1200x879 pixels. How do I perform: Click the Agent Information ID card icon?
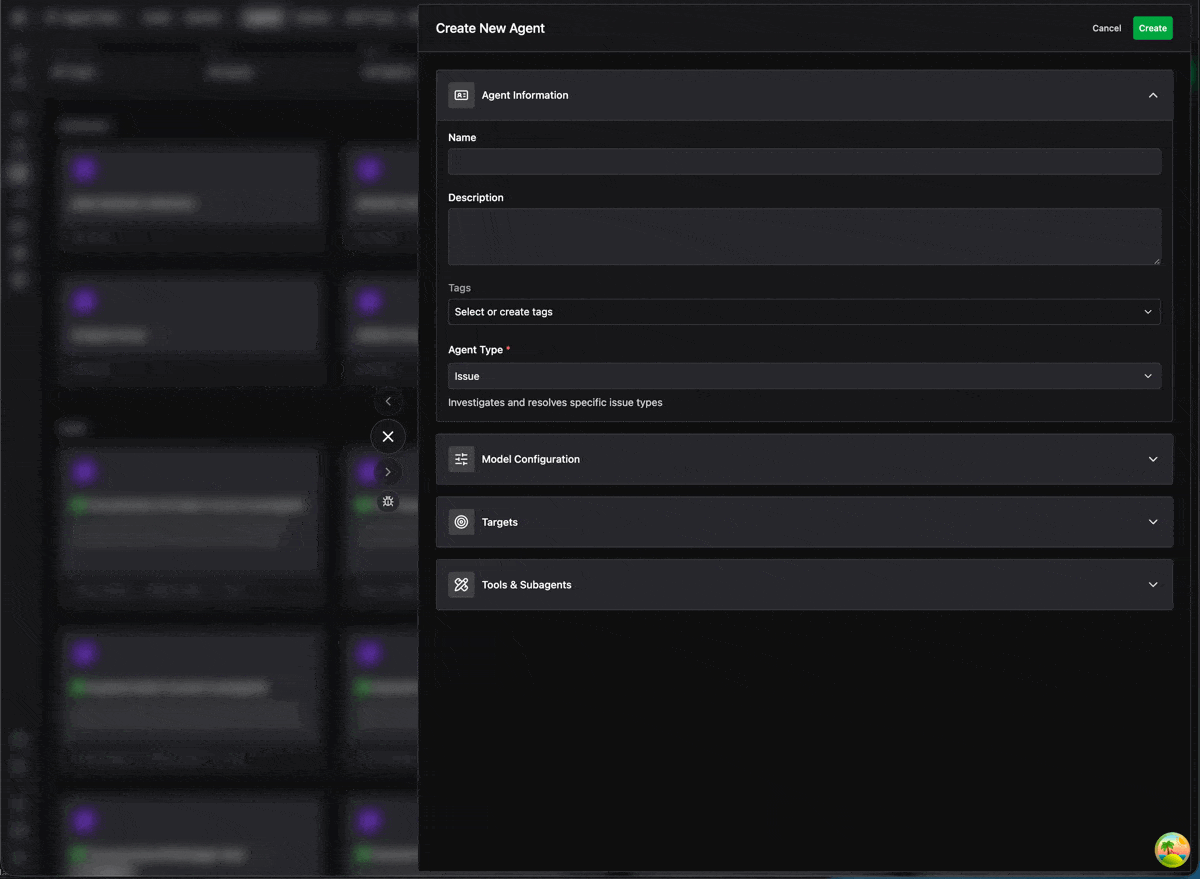(x=461, y=95)
